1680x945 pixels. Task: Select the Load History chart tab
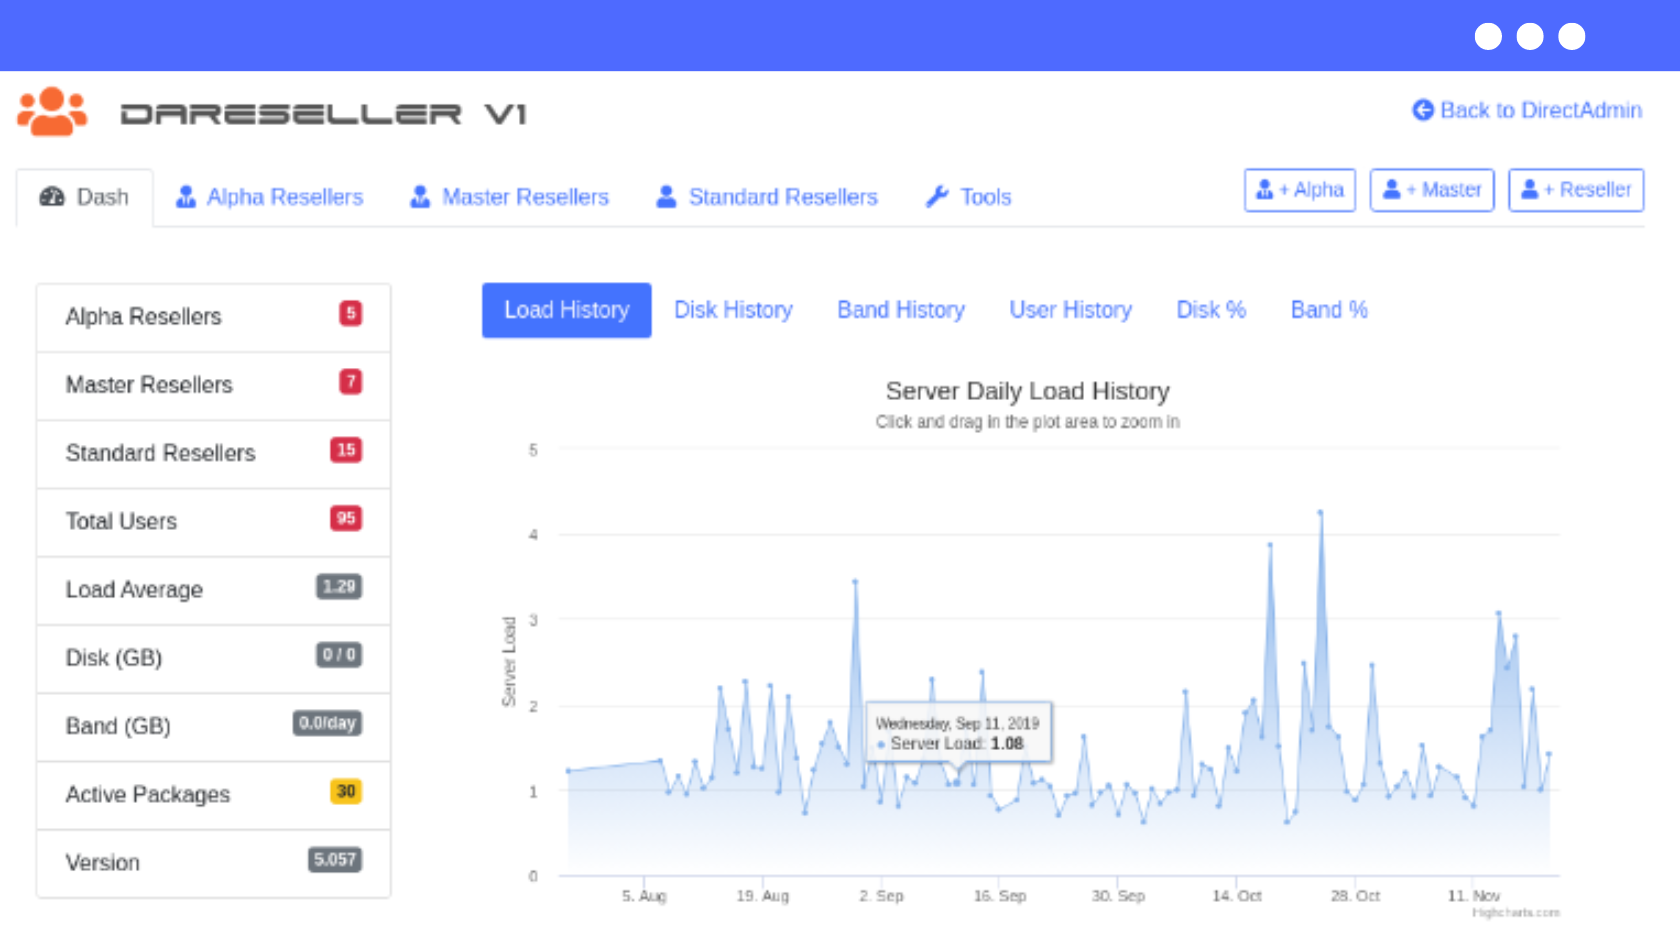pos(567,310)
